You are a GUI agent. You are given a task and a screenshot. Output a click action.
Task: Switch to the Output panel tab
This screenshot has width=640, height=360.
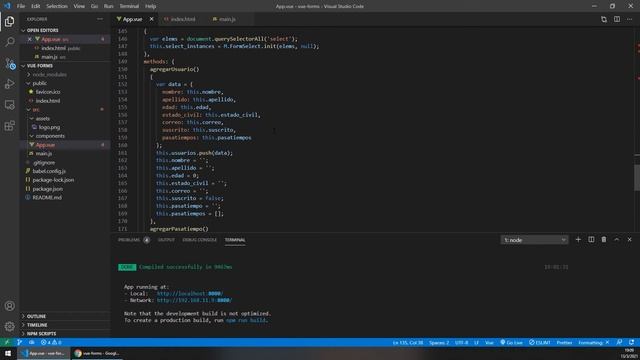(x=166, y=240)
